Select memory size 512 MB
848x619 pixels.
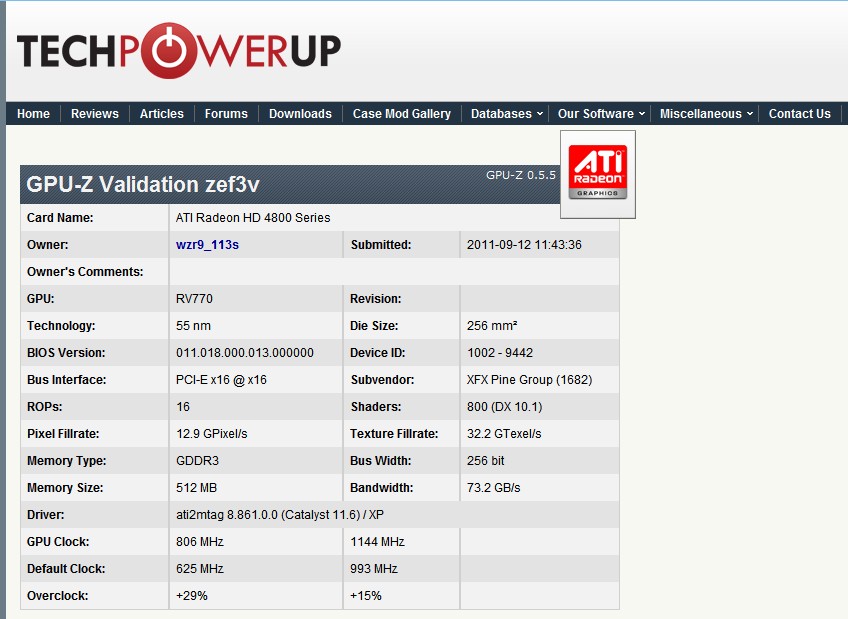[x=196, y=488]
